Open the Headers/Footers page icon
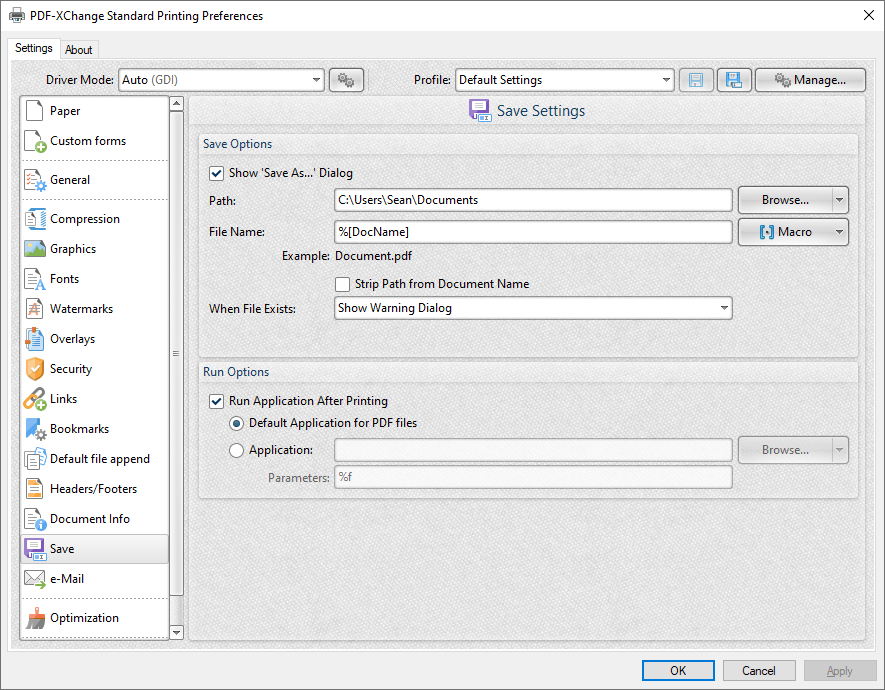The width and height of the screenshot is (885, 690). point(35,489)
